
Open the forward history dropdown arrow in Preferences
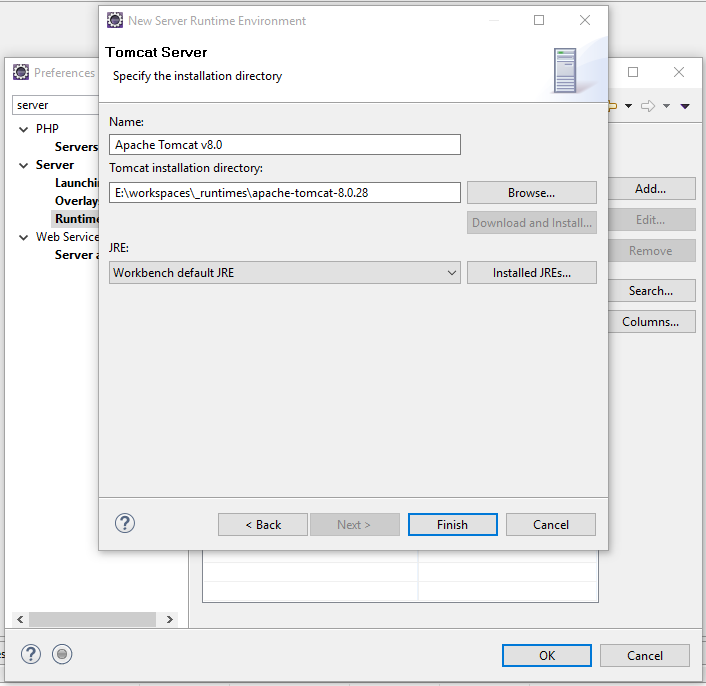[x=666, y=106]
